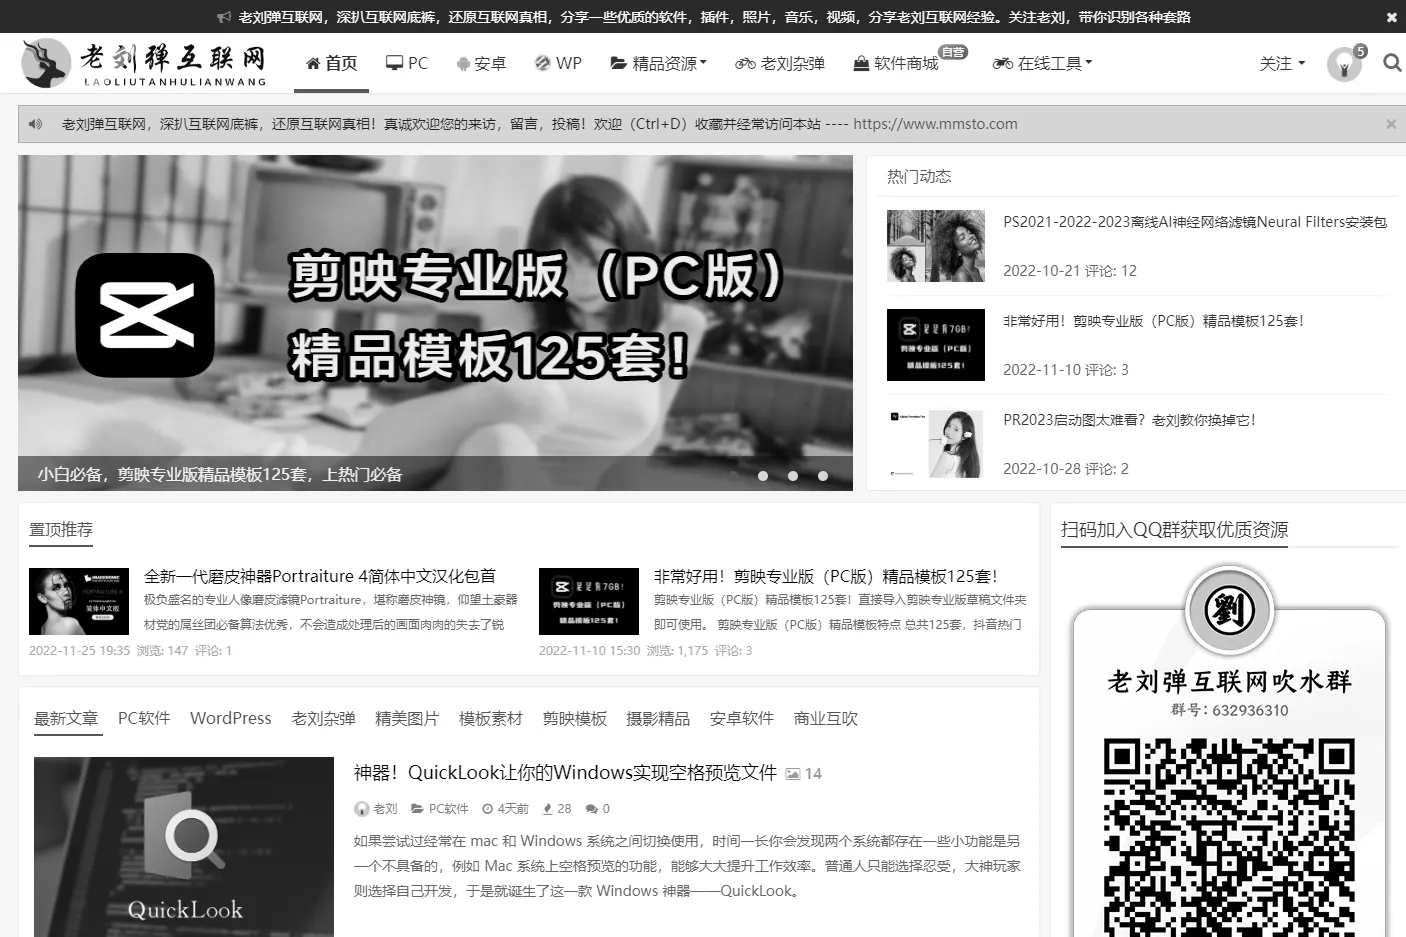
Task: Go to 首页 home tab
Action: [x=332, y=63]
